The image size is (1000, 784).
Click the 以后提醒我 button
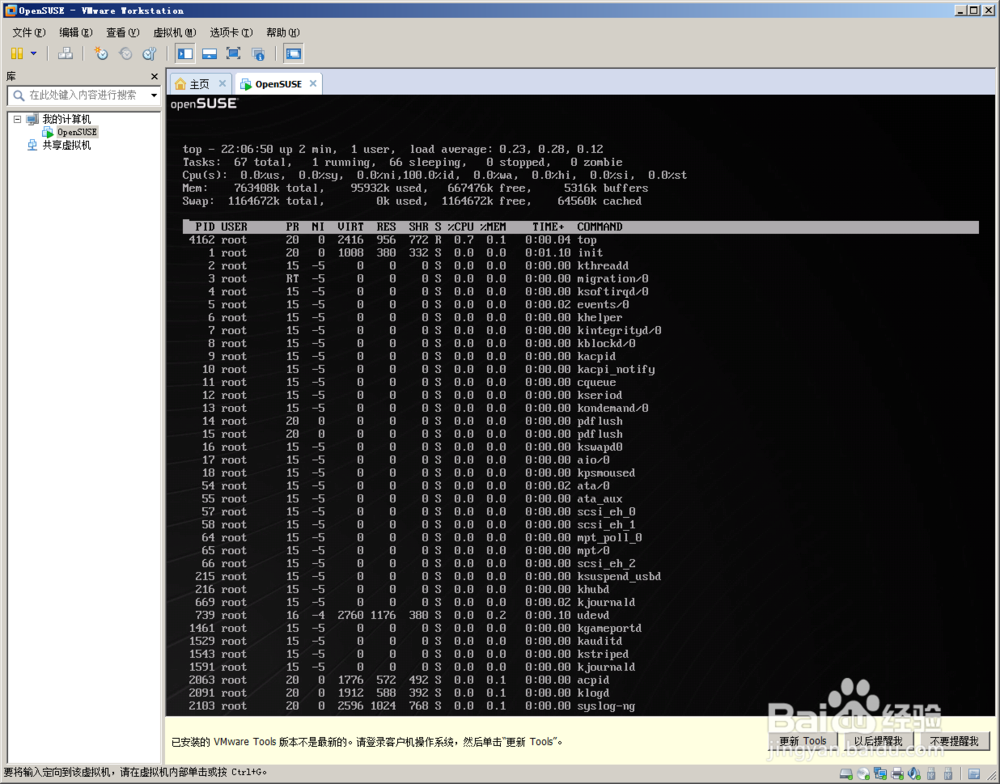pos(878,741)
